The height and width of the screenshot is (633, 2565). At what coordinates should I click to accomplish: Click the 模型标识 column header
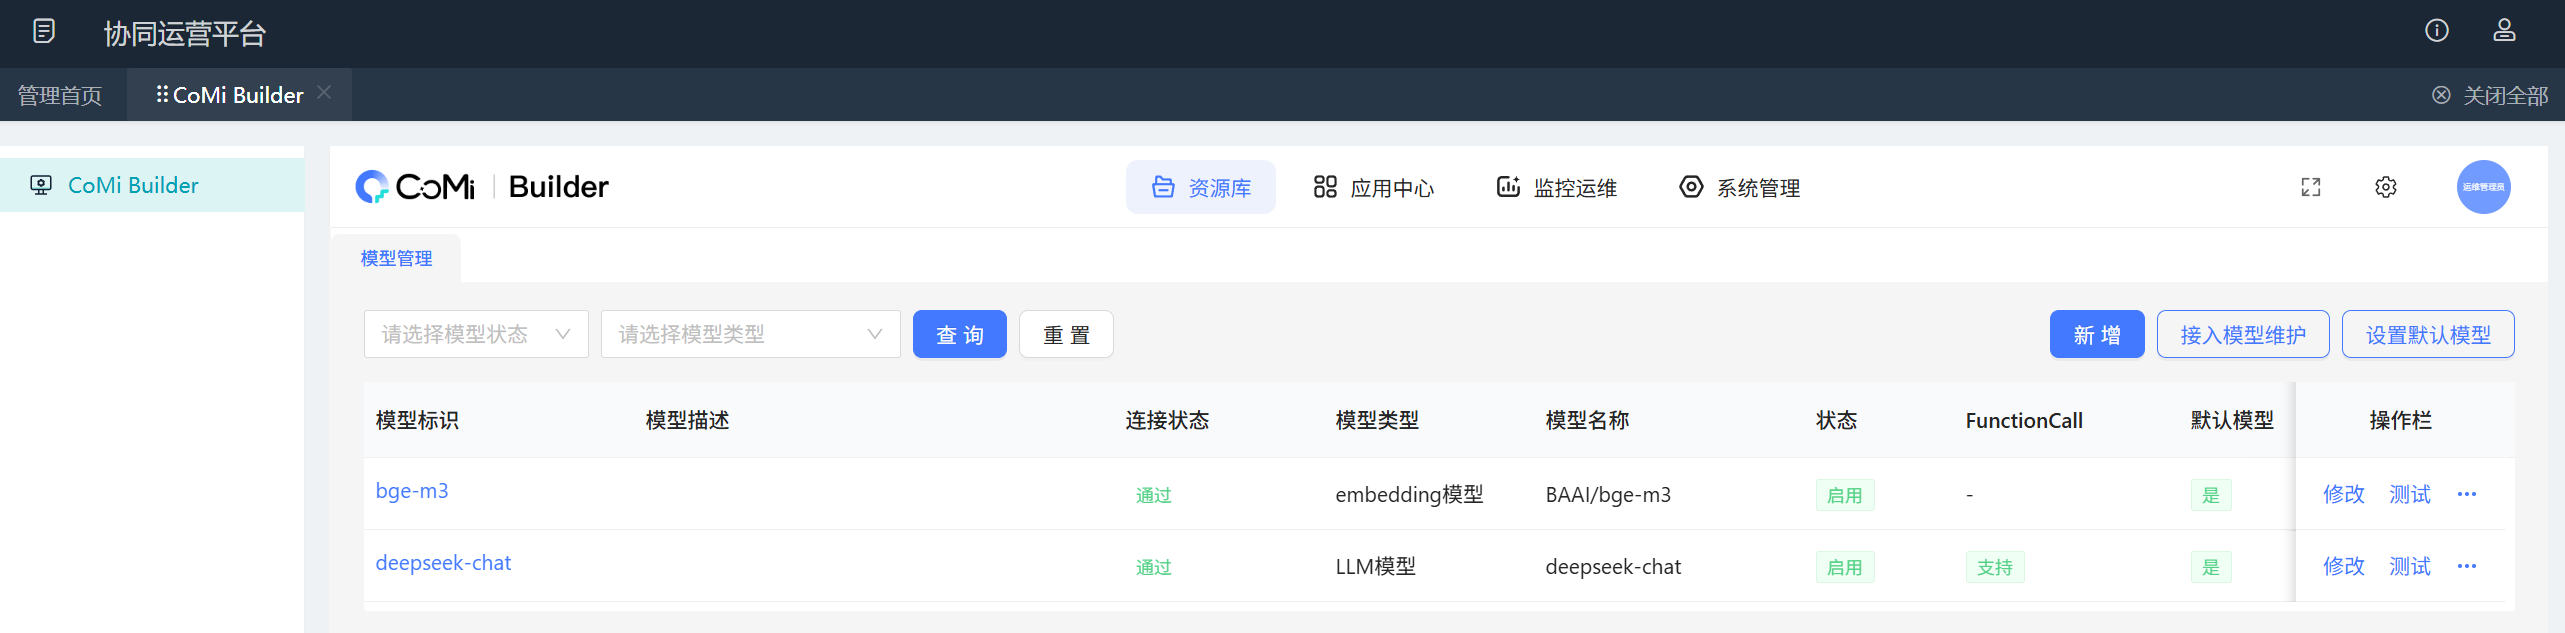[417, 420]
